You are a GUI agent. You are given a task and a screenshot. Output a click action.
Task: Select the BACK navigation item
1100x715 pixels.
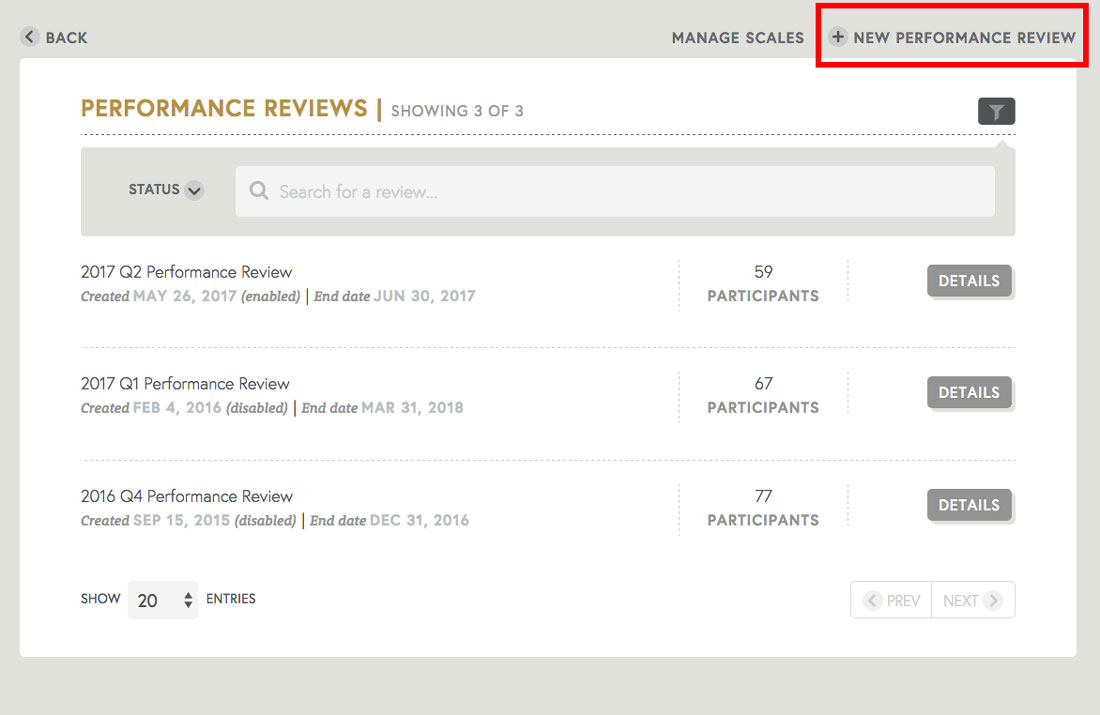point(55,36)
